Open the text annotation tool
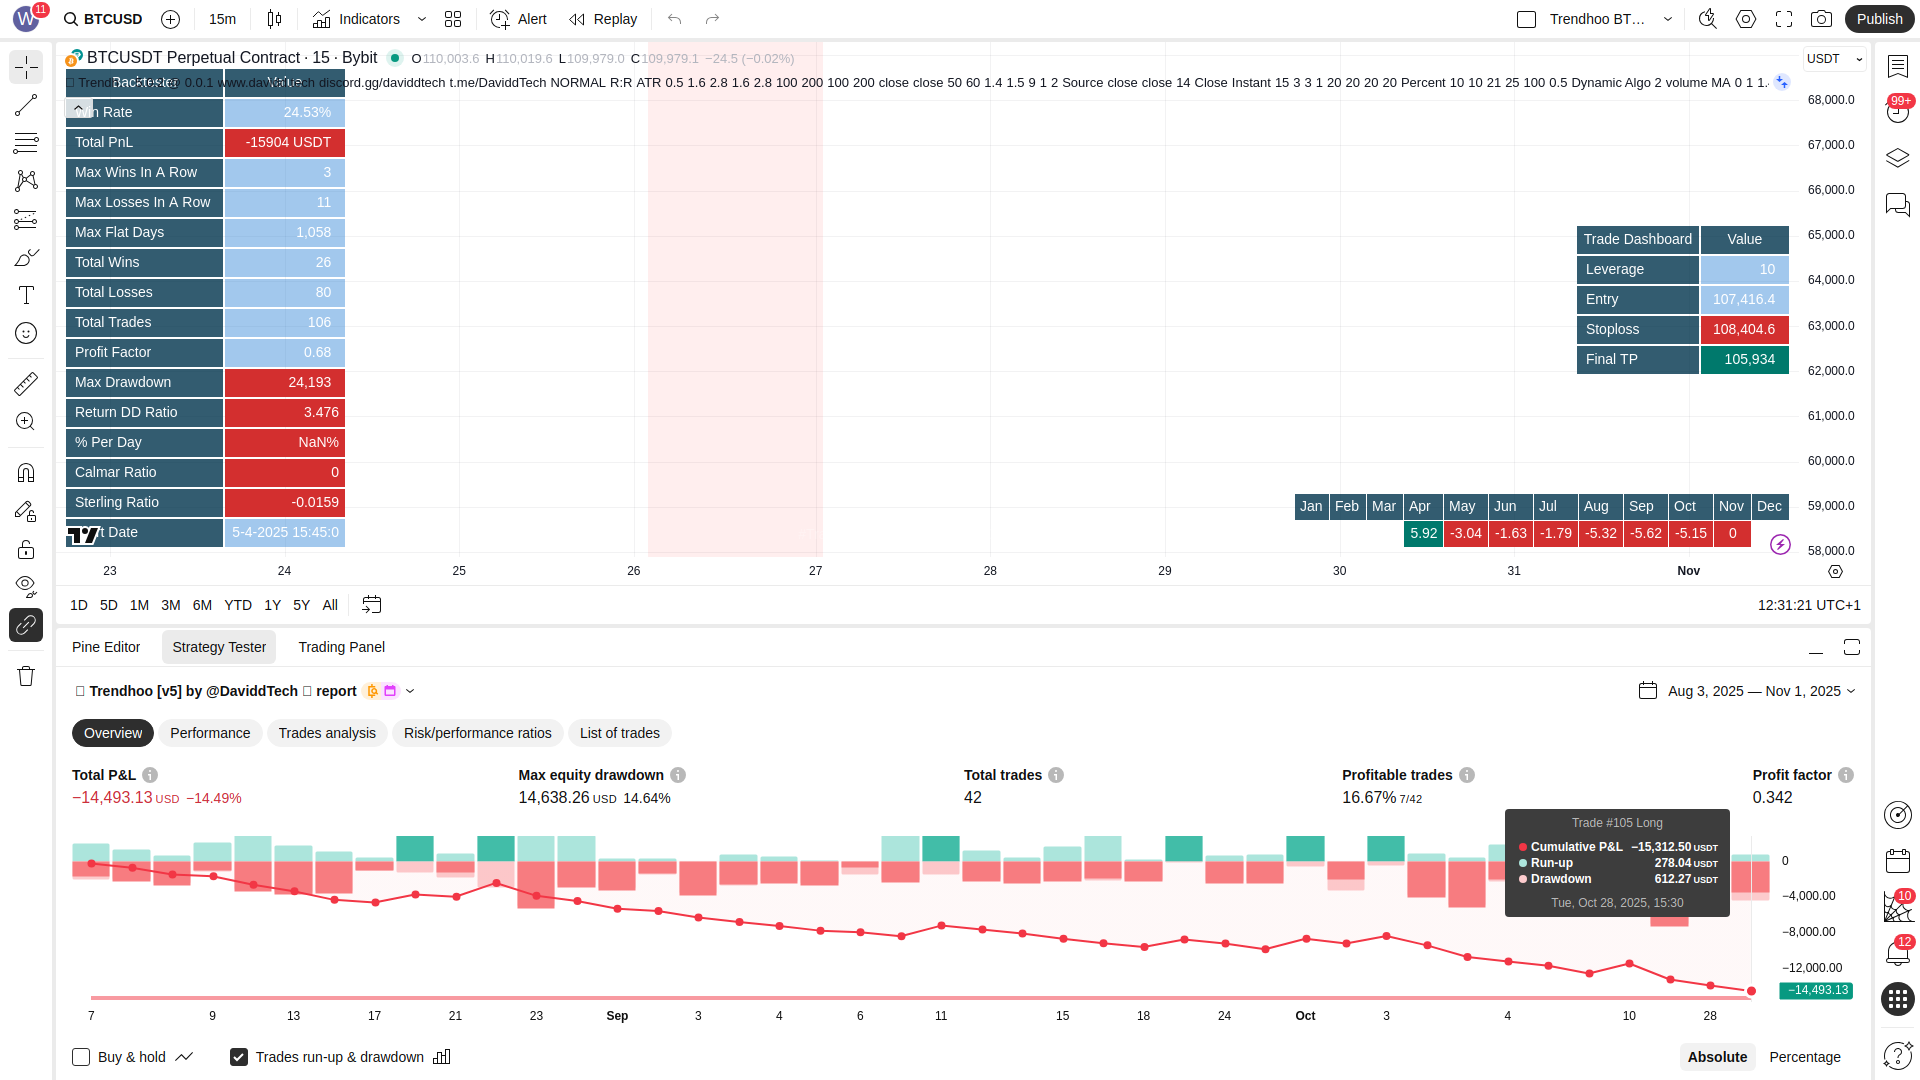This screenshot has height=1080, width=1920. (x=26, y=295)
